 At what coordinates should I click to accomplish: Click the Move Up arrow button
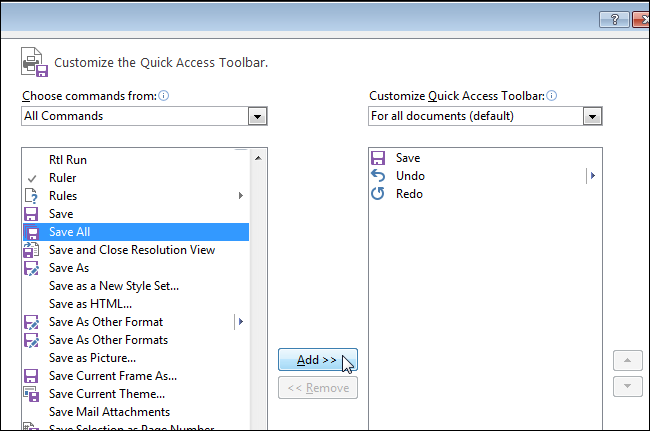point(628,360)
